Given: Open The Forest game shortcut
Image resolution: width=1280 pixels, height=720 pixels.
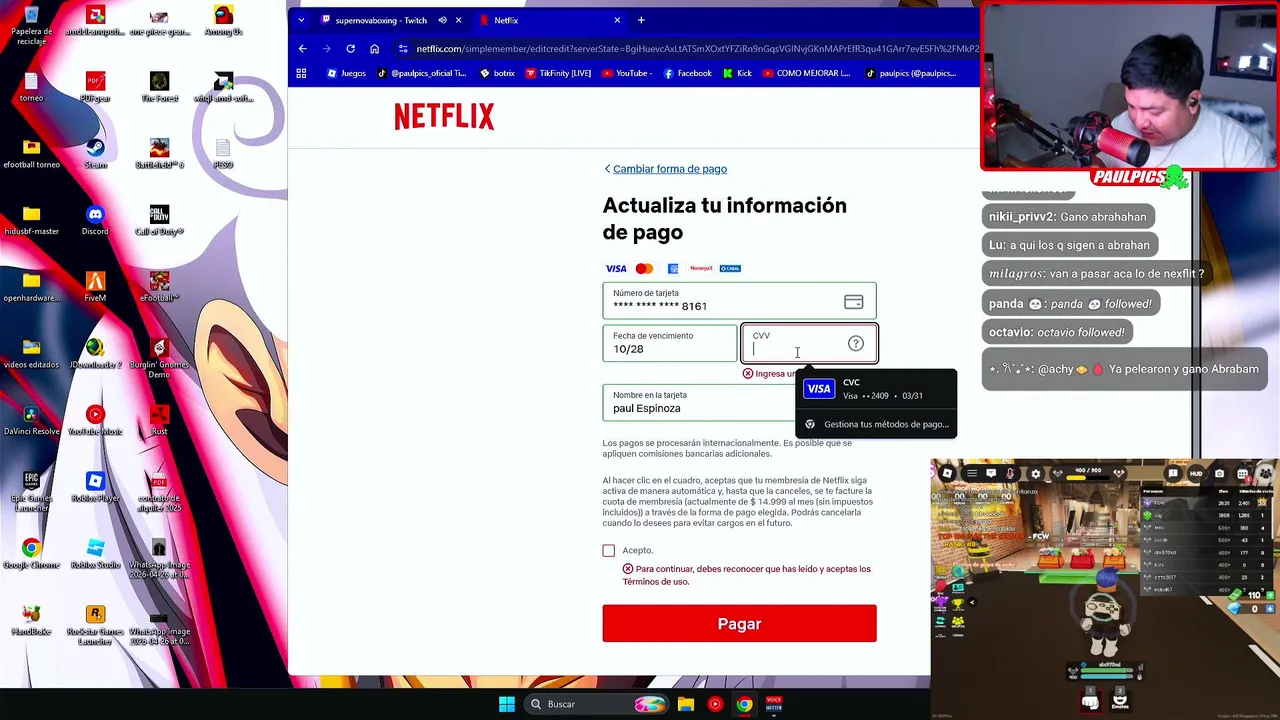Looking at the screenshot, I should point(159,87).
